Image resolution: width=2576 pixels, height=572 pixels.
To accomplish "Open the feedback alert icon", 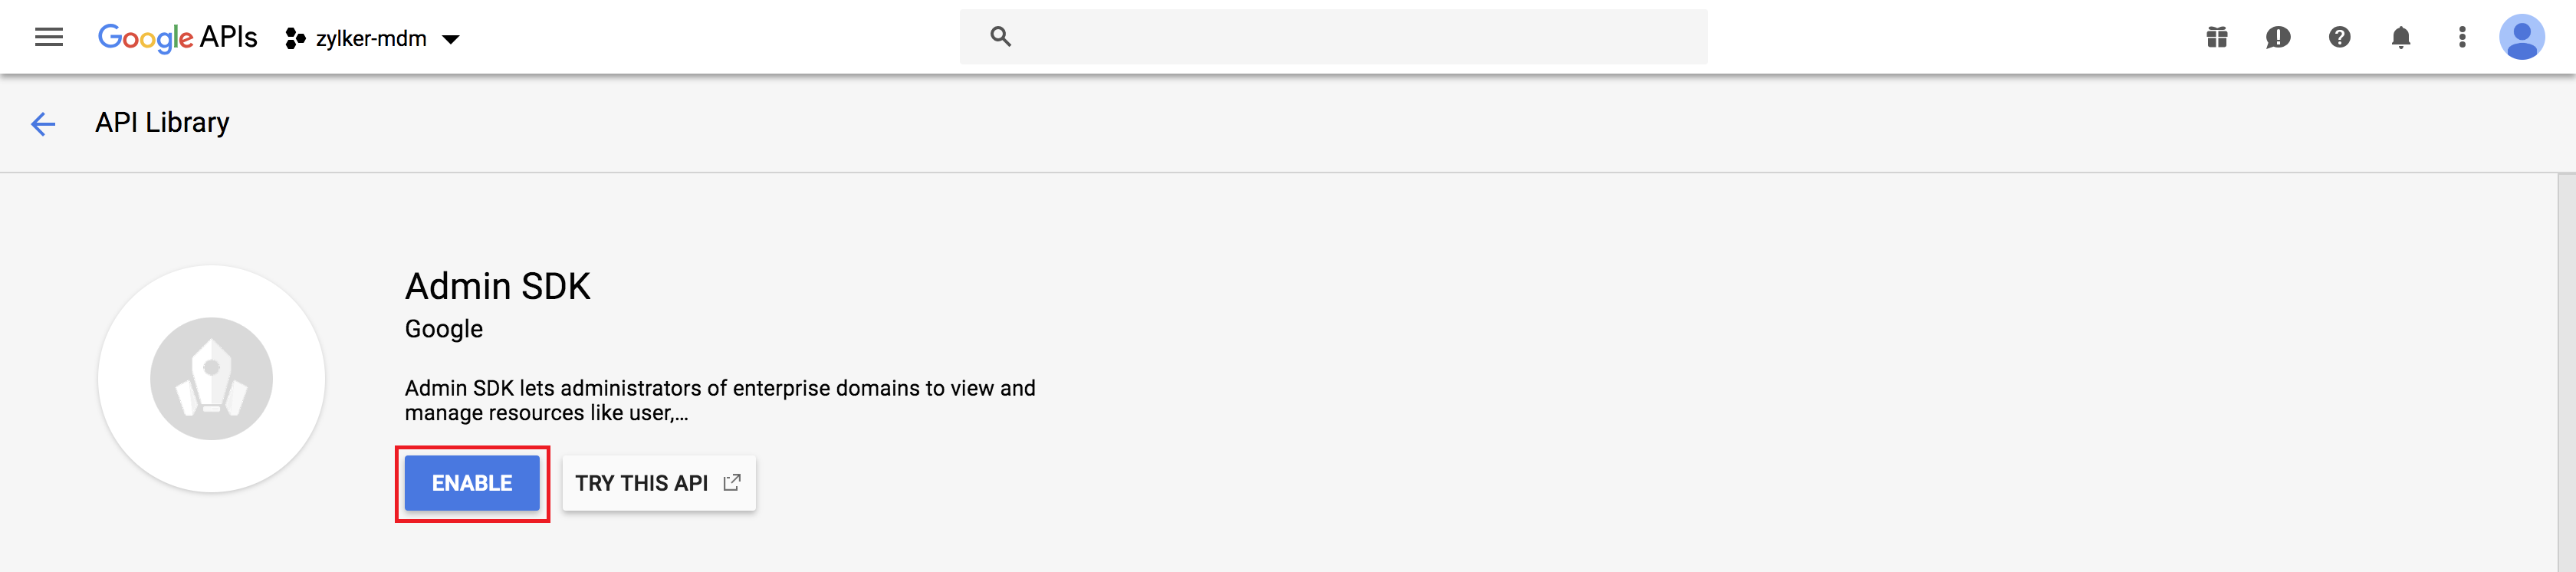I will click(x=2278, y=38).
